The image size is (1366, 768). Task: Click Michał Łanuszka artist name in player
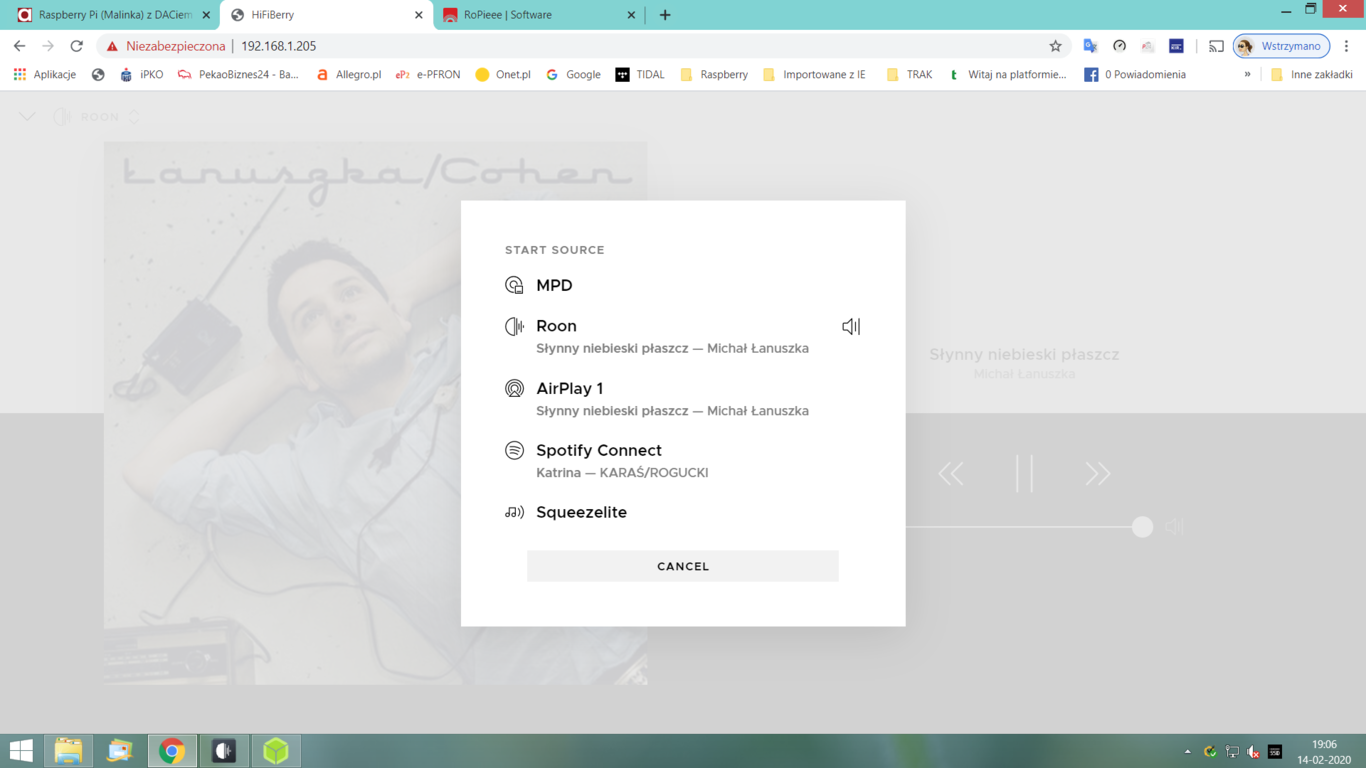click(1024, 374)
